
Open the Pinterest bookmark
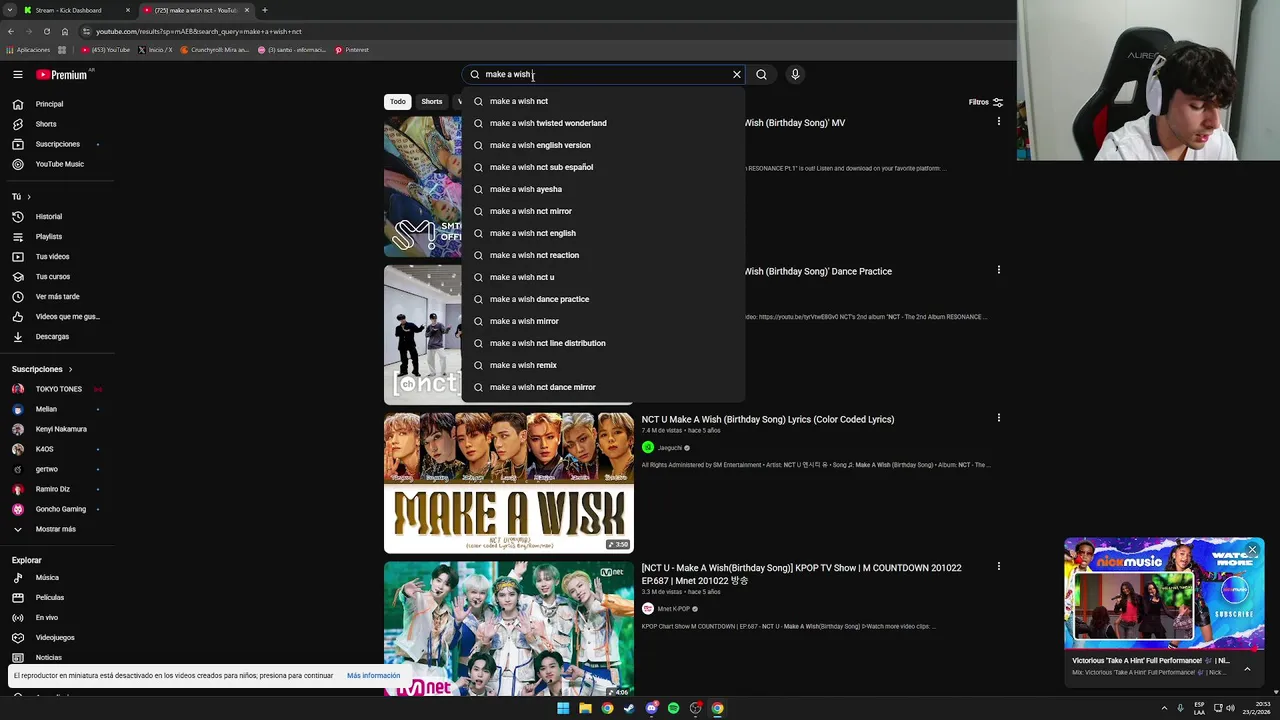click(352, 50)
